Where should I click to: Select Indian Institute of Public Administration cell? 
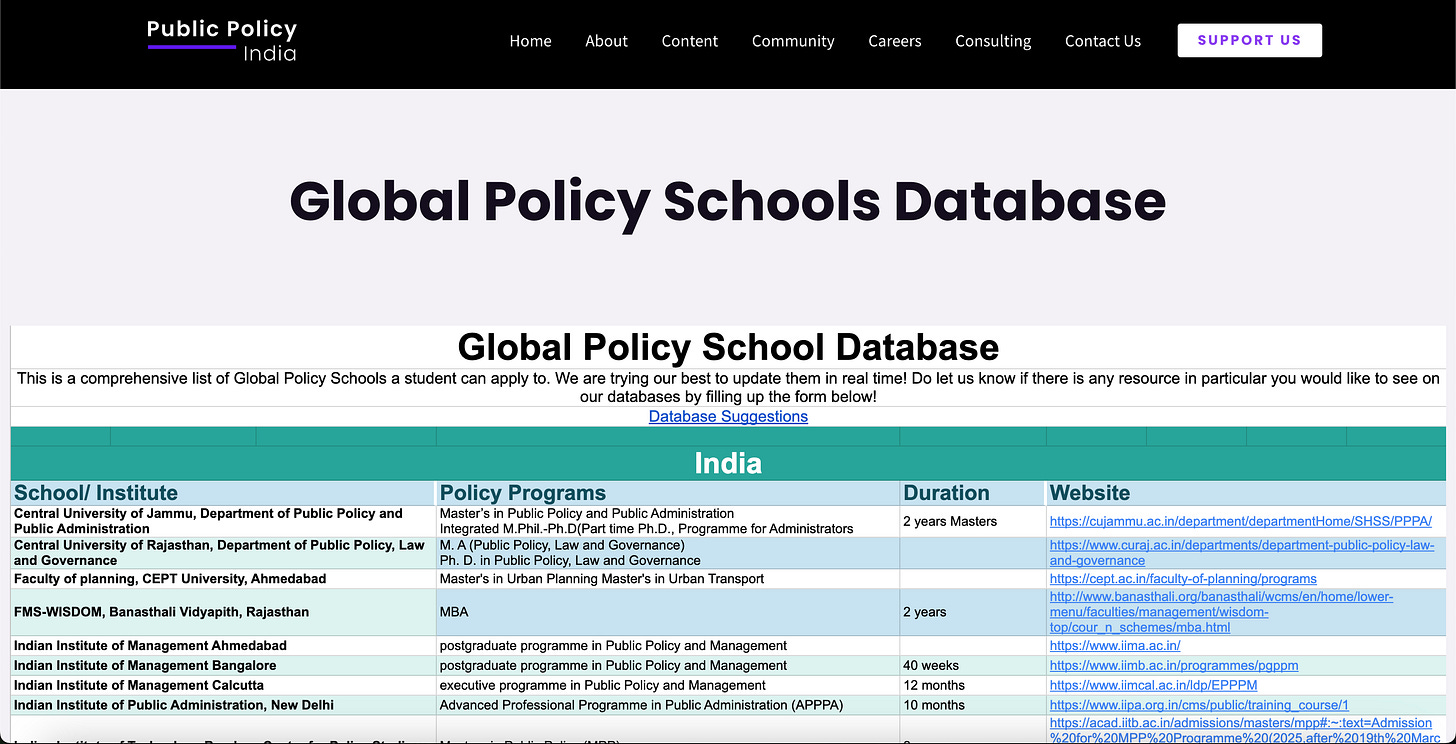coord(223,706)
